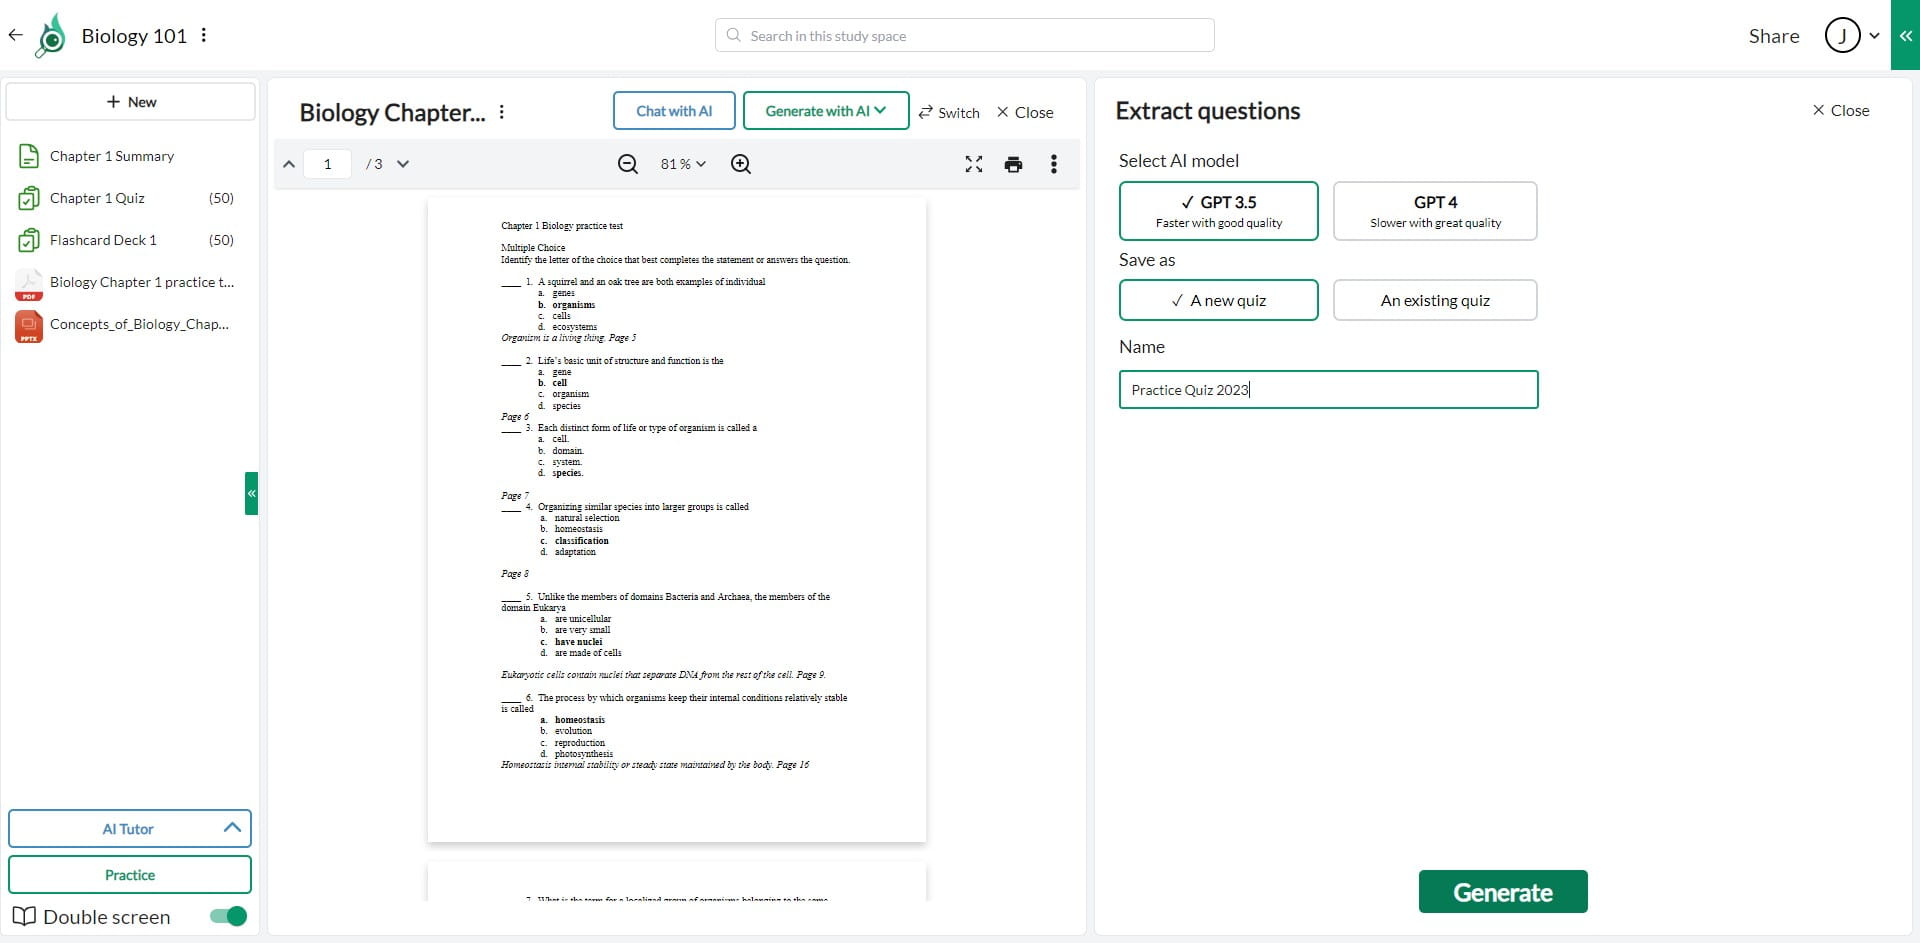Open document title three-dot menu

[502, 112]
